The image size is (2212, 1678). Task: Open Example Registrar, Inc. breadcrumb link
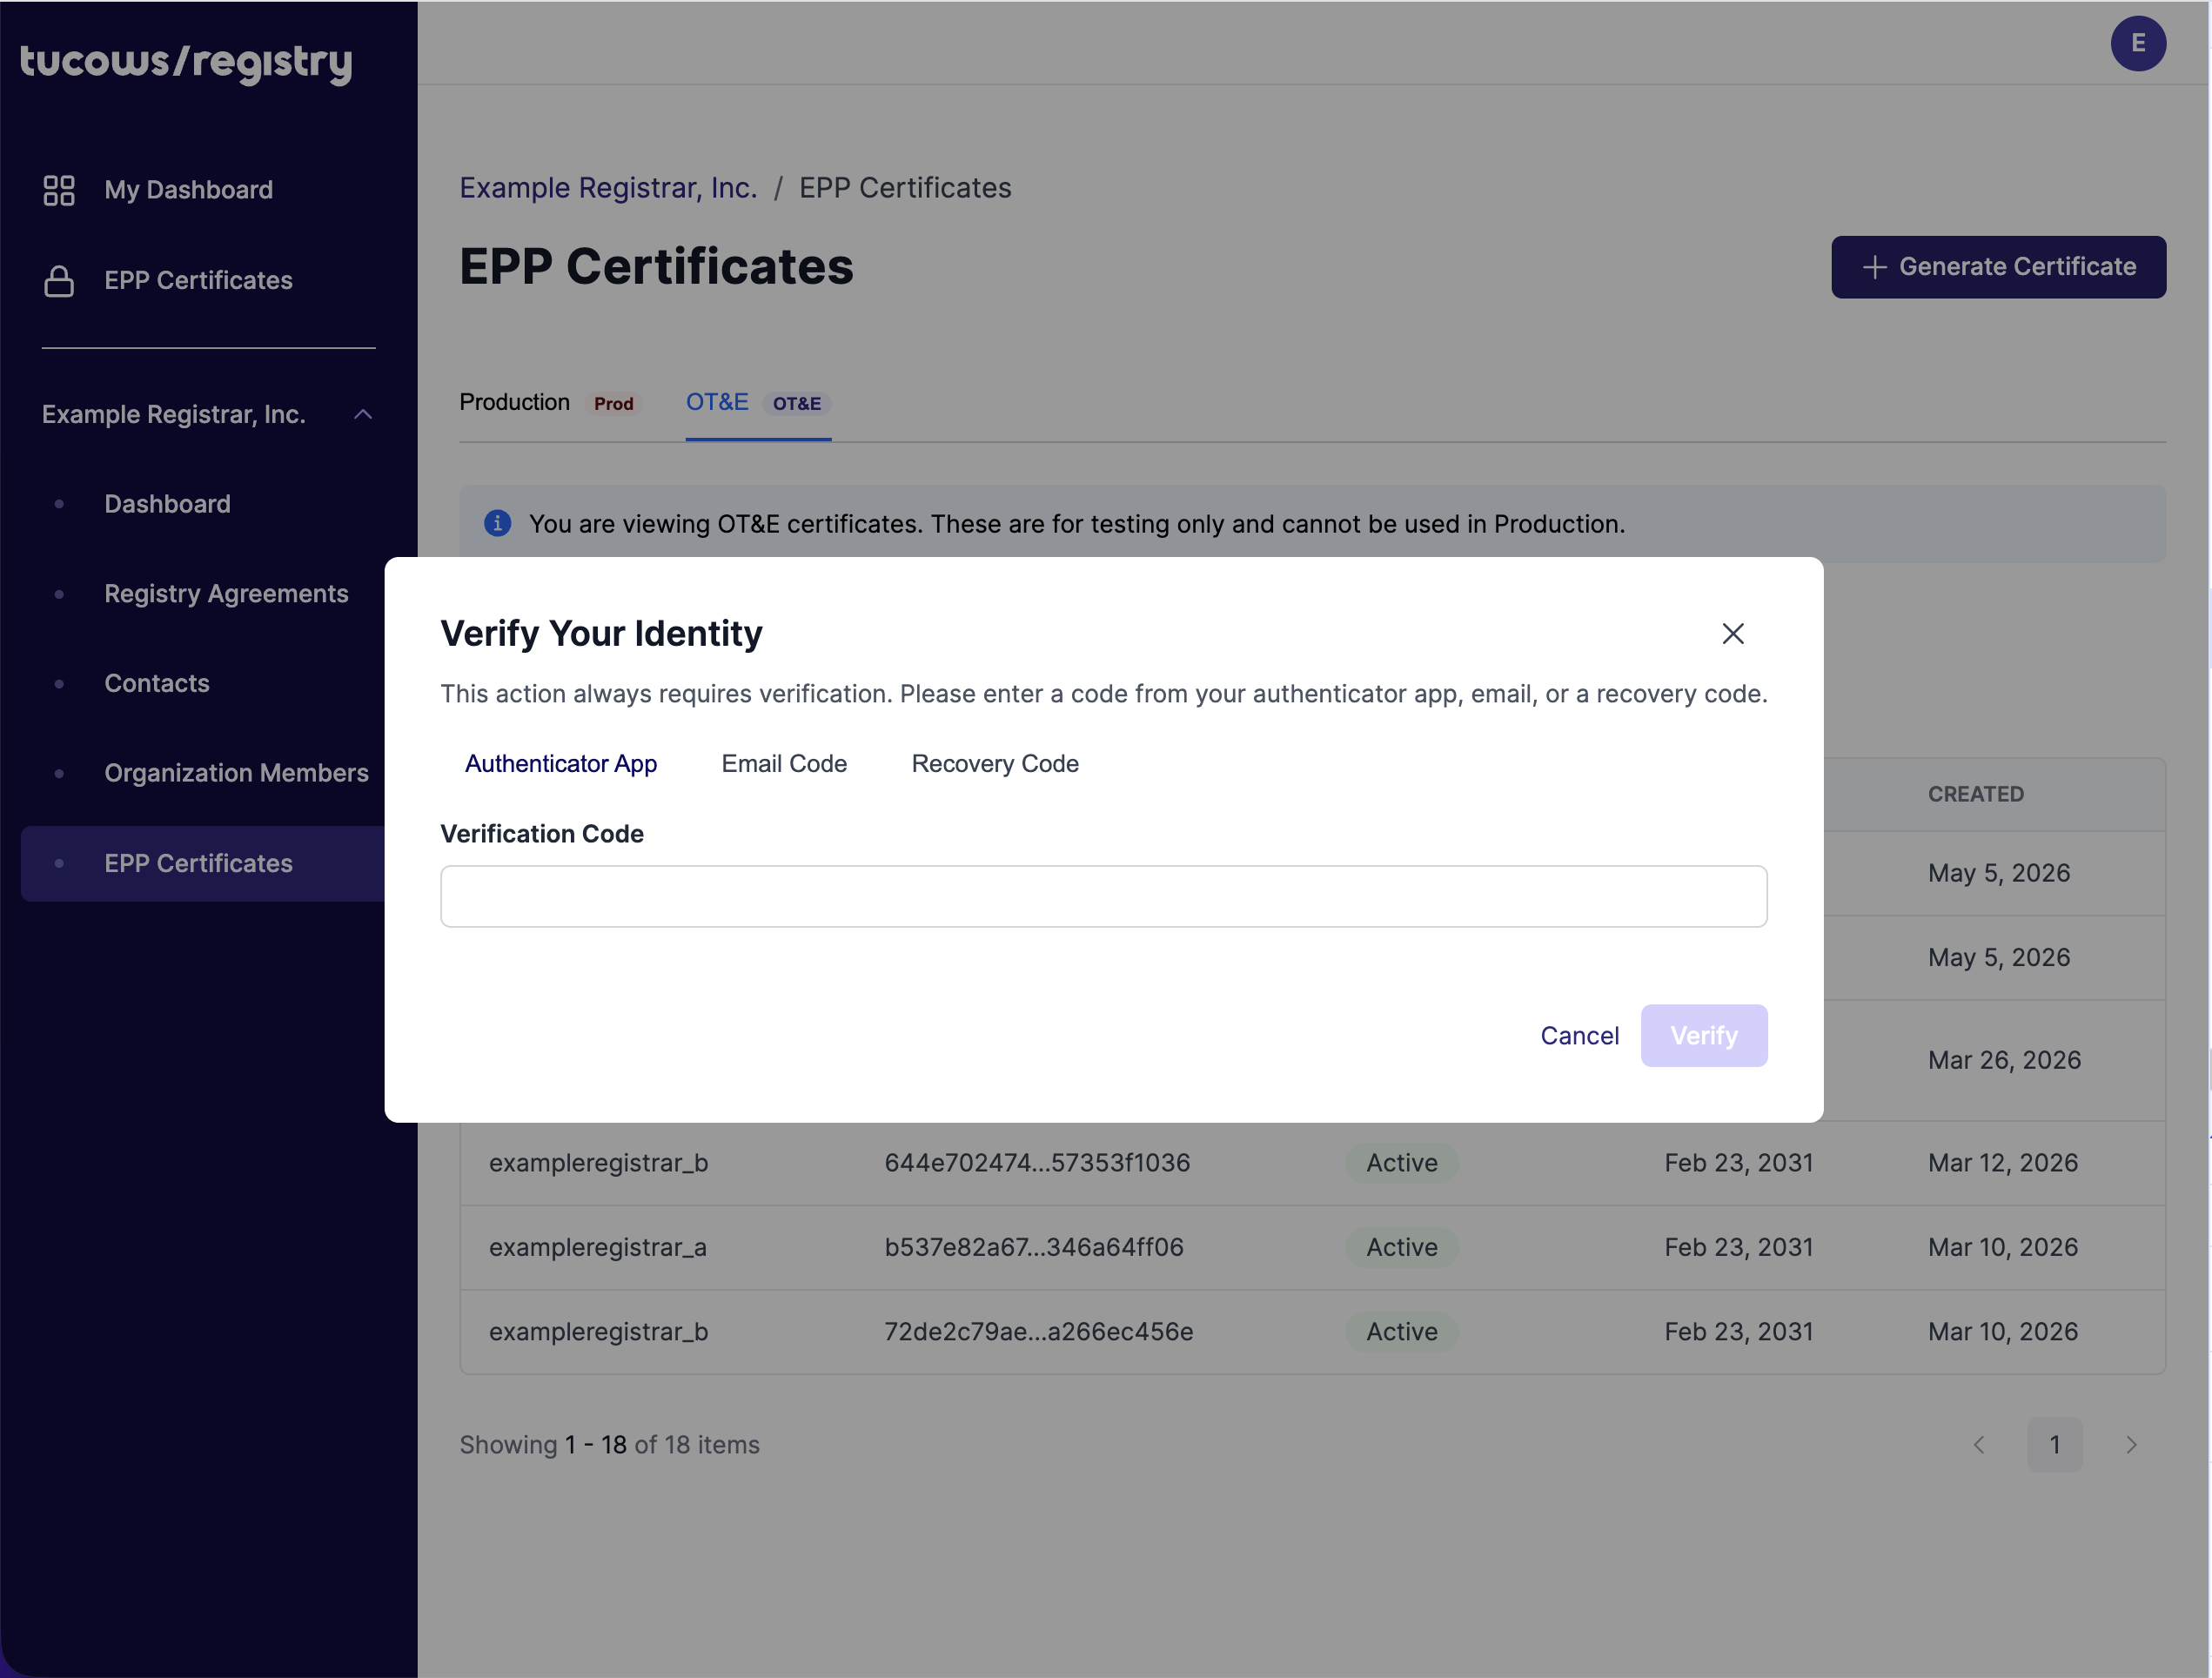[608, 188]
